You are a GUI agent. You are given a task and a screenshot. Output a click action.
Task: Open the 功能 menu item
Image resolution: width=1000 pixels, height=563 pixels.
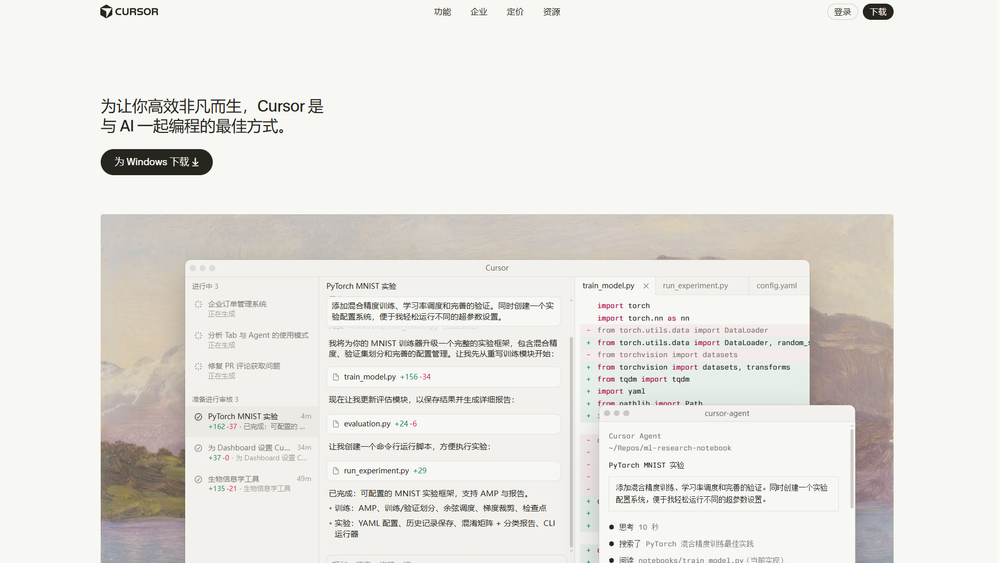pos(442,12)
